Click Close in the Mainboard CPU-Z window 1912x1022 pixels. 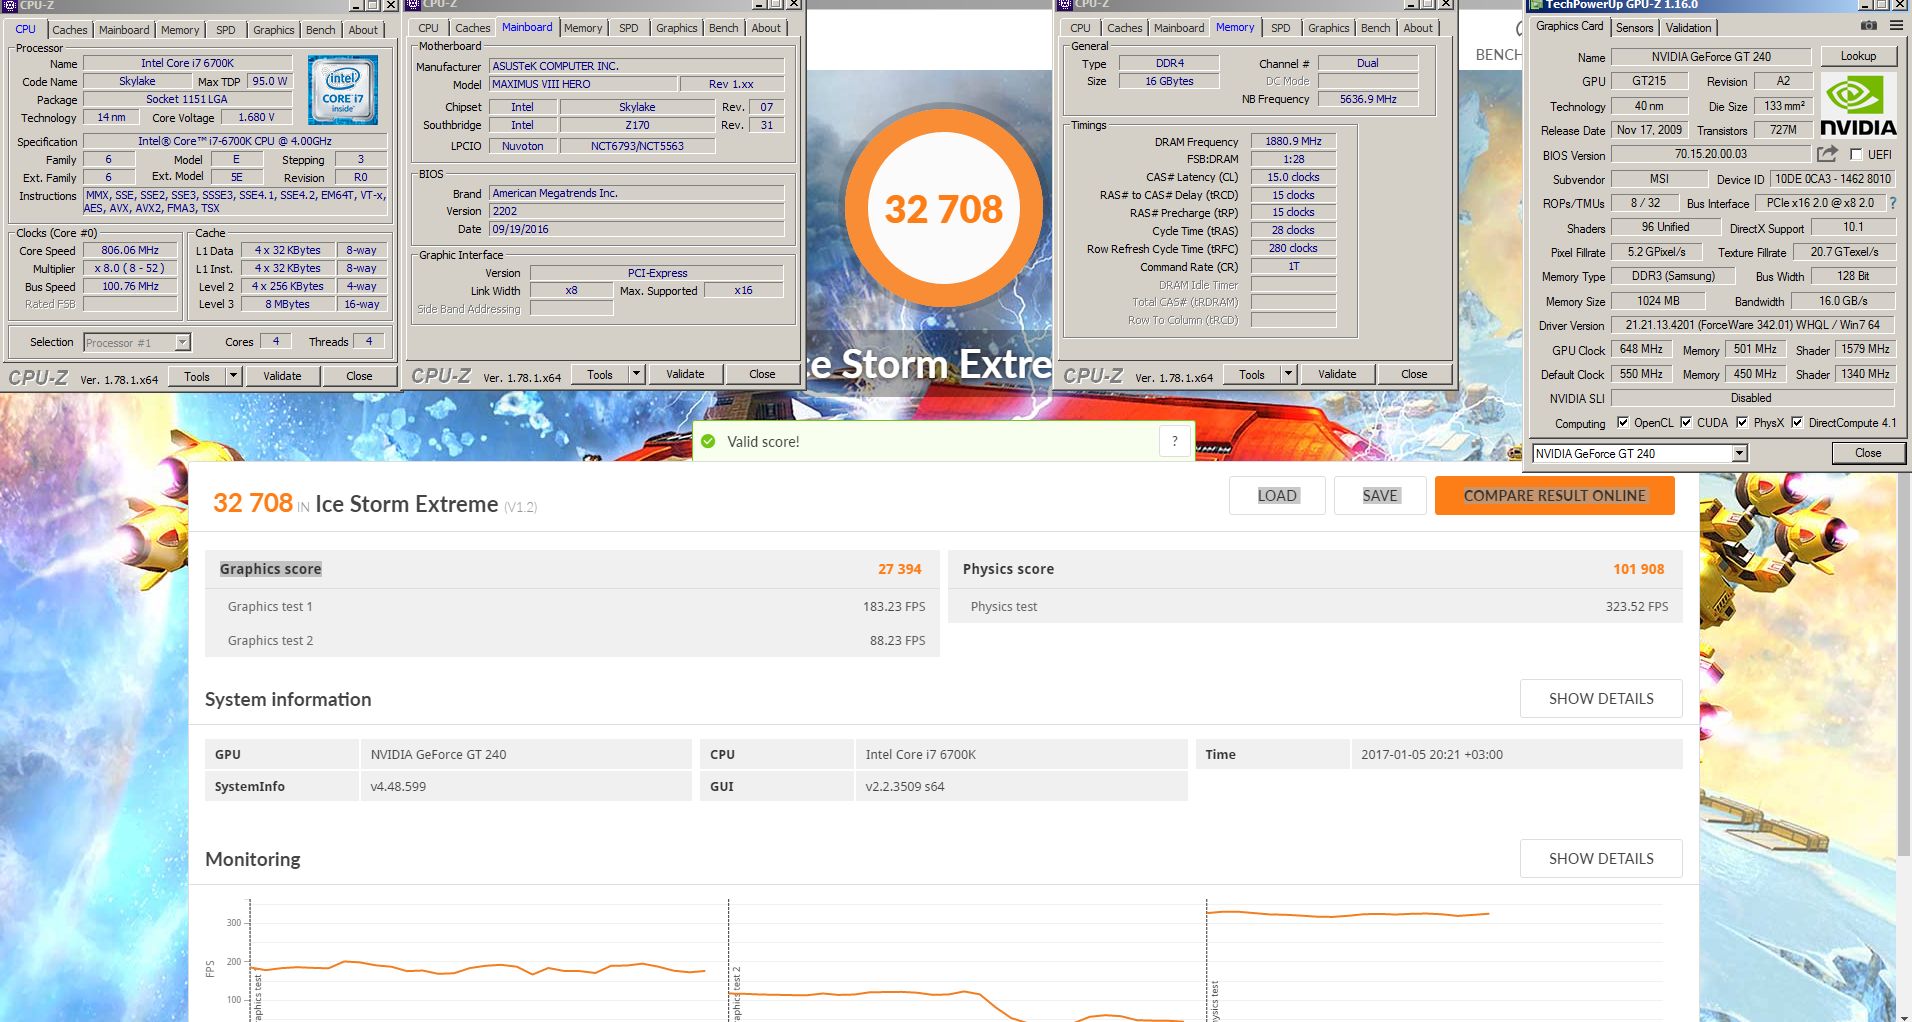click(x=762, y=374)
